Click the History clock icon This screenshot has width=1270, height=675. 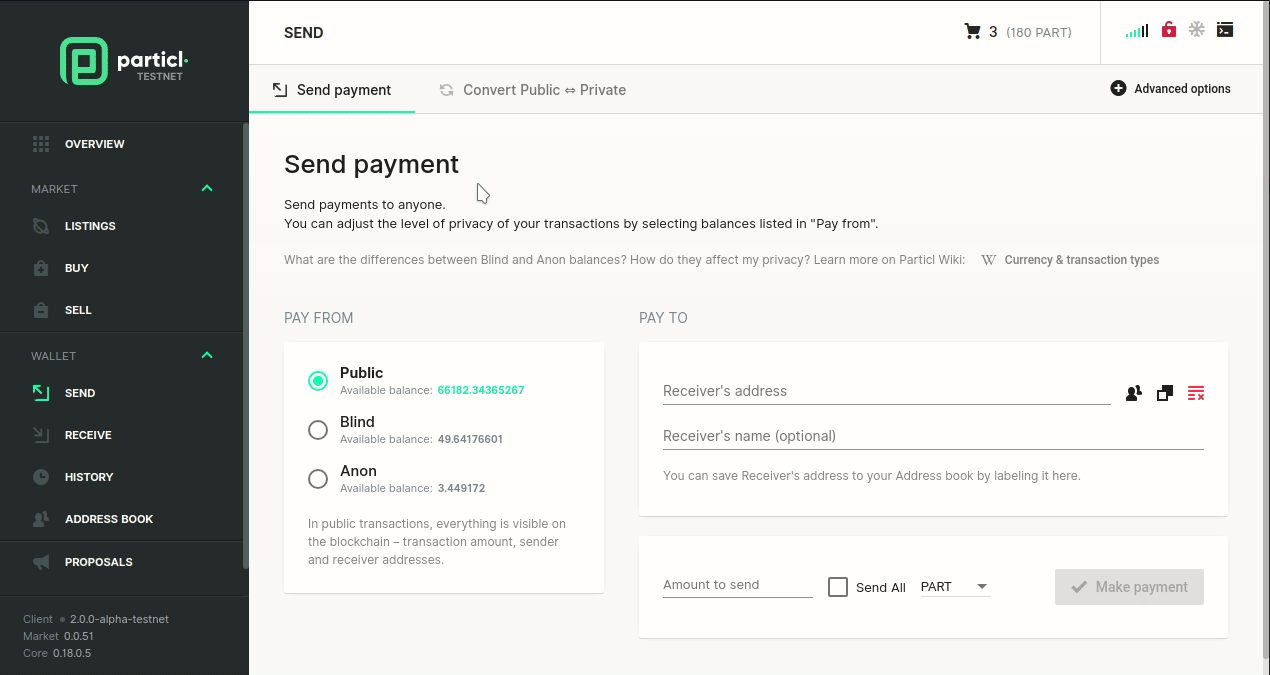[x=41, y=477]
